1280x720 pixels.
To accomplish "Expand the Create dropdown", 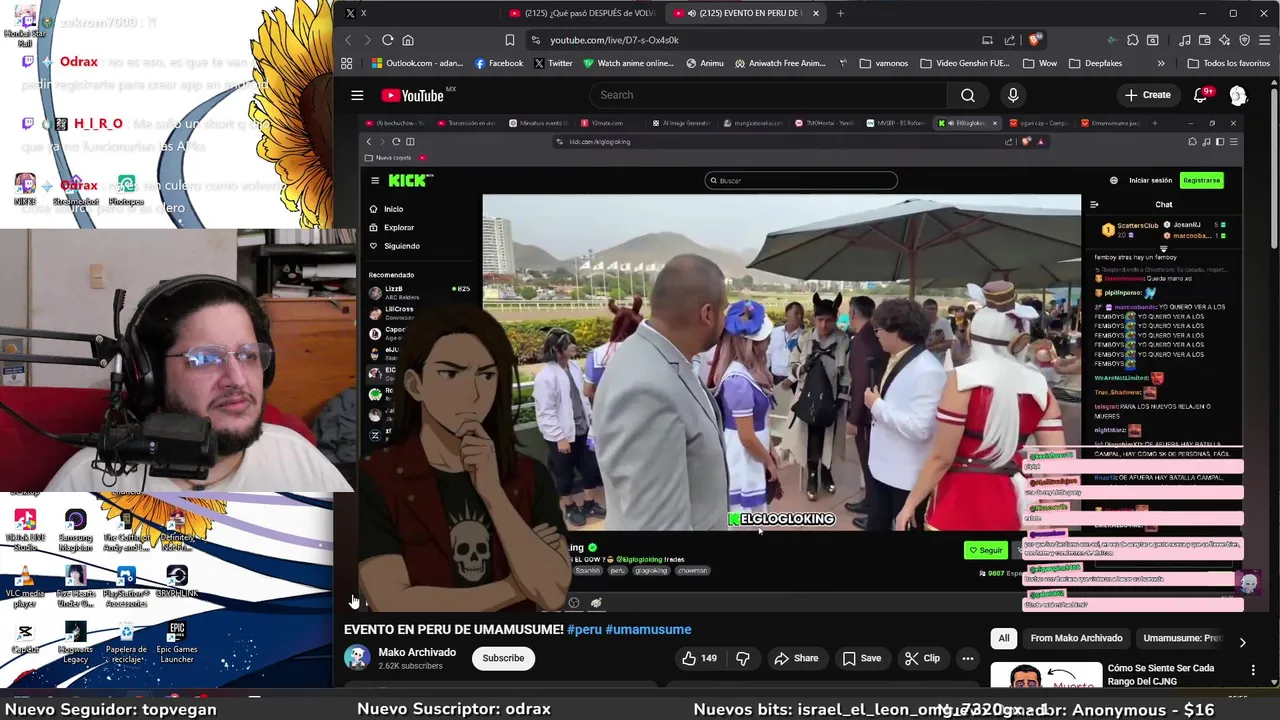I will 1147,95.
